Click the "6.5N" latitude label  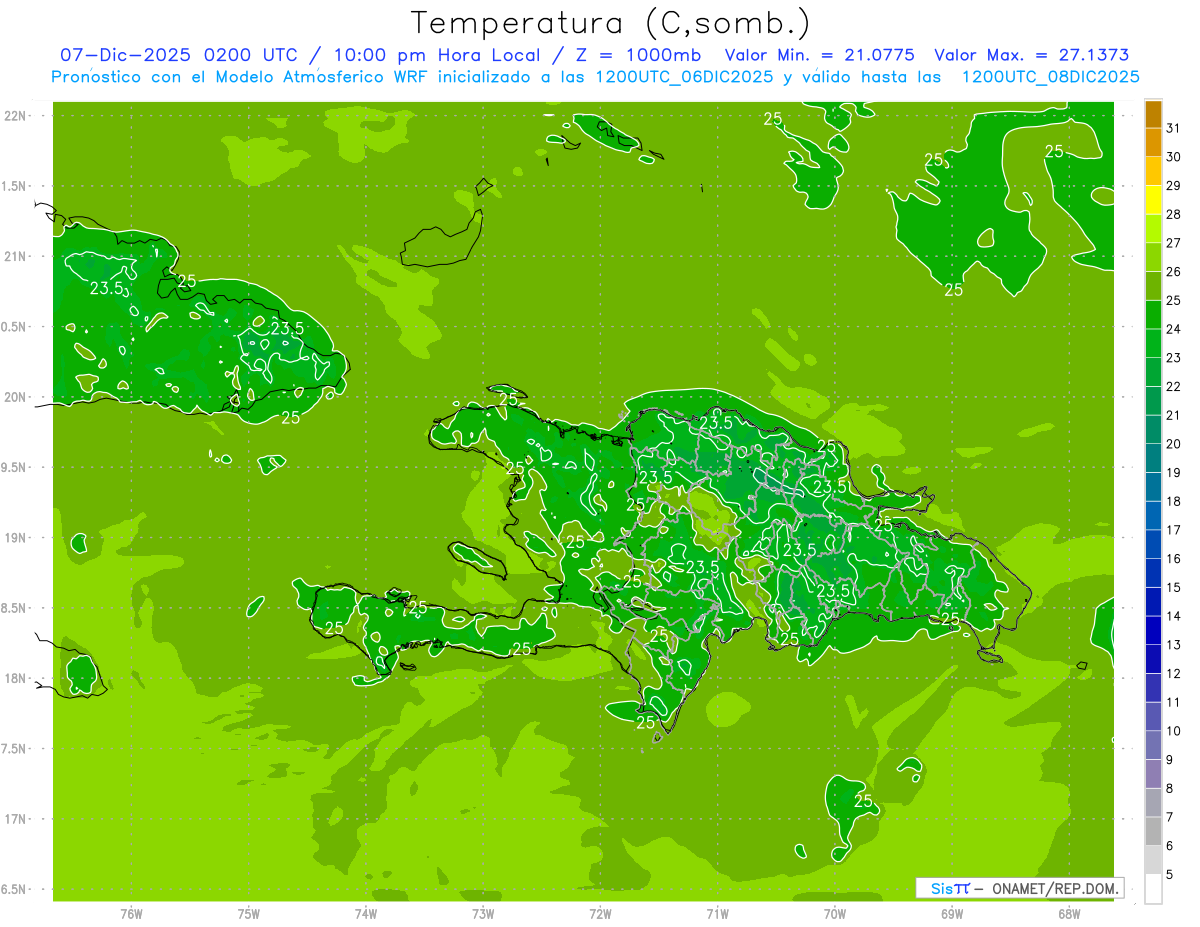pos(14,889)
